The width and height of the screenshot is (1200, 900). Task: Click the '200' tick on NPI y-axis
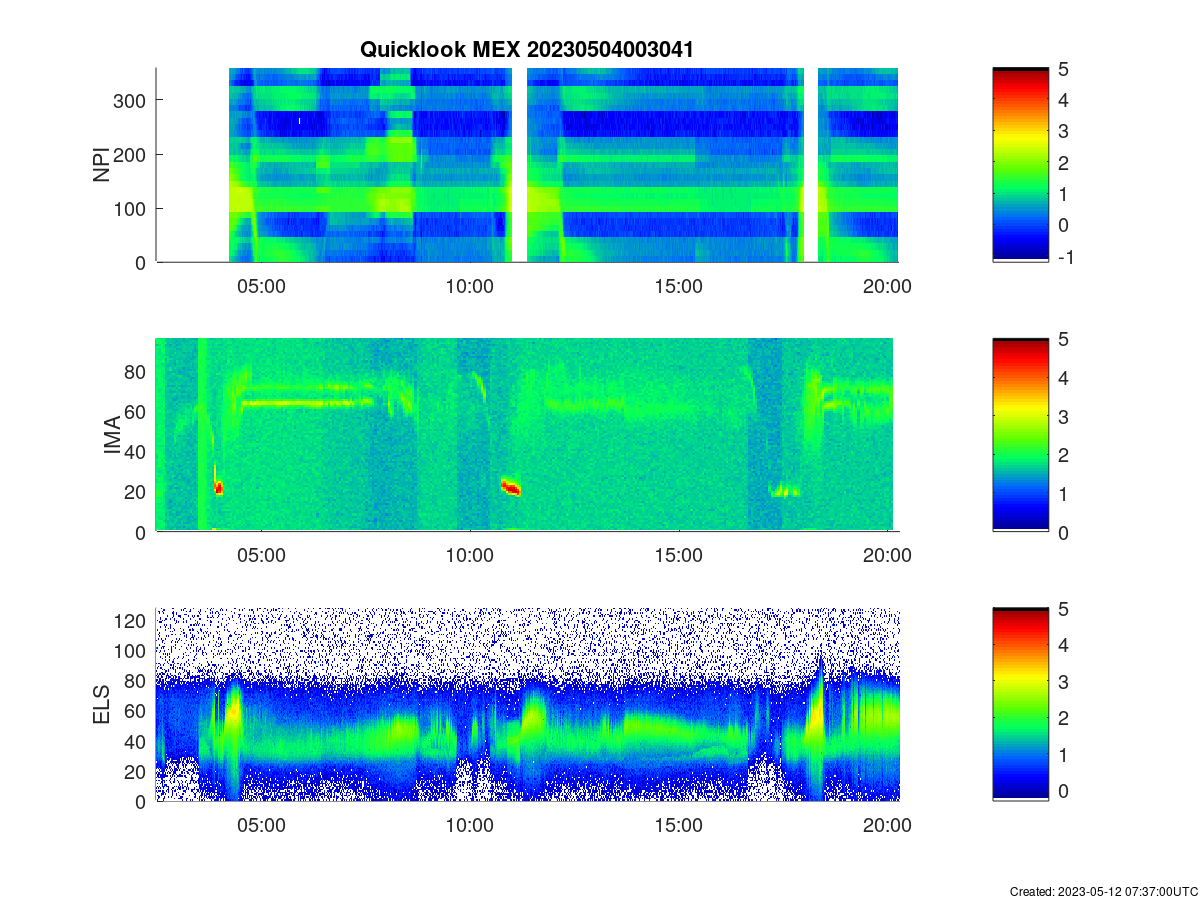[x=131, y=154]
